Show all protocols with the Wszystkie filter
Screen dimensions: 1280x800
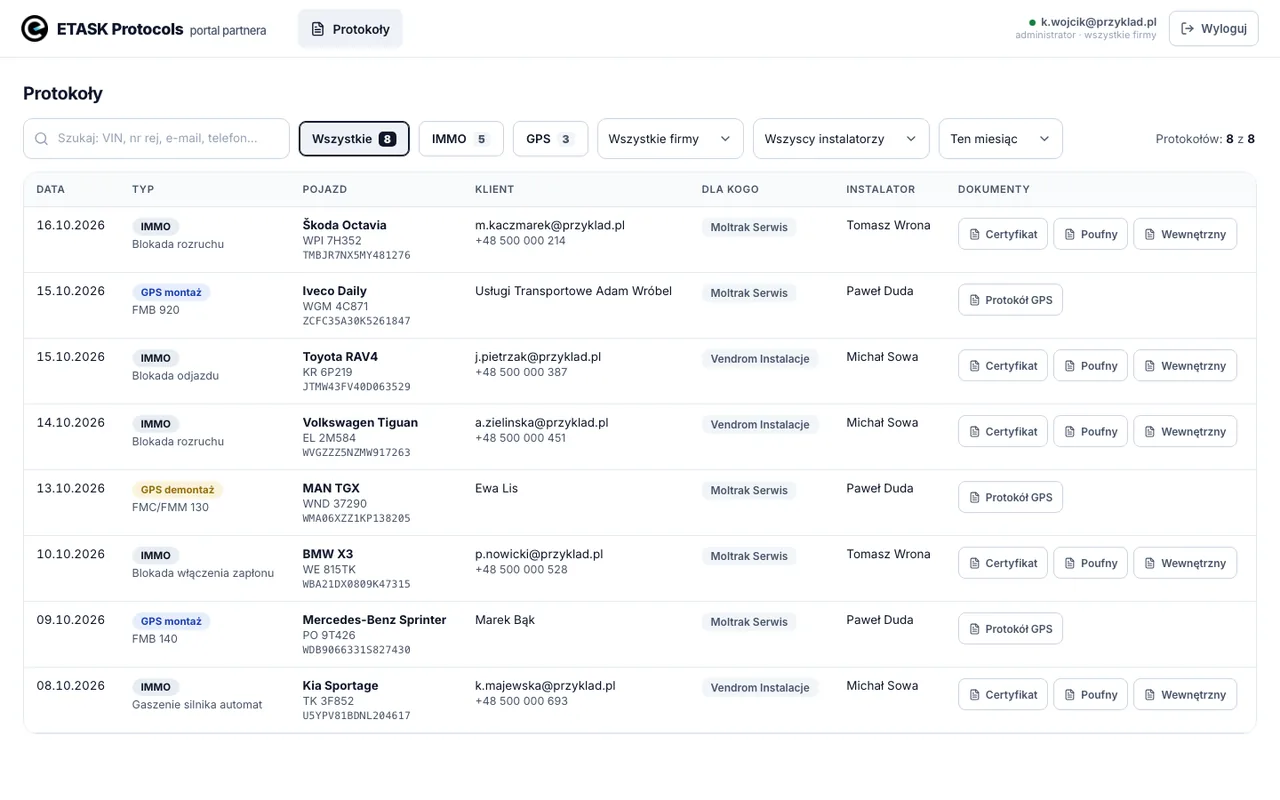tap(354, 139)
